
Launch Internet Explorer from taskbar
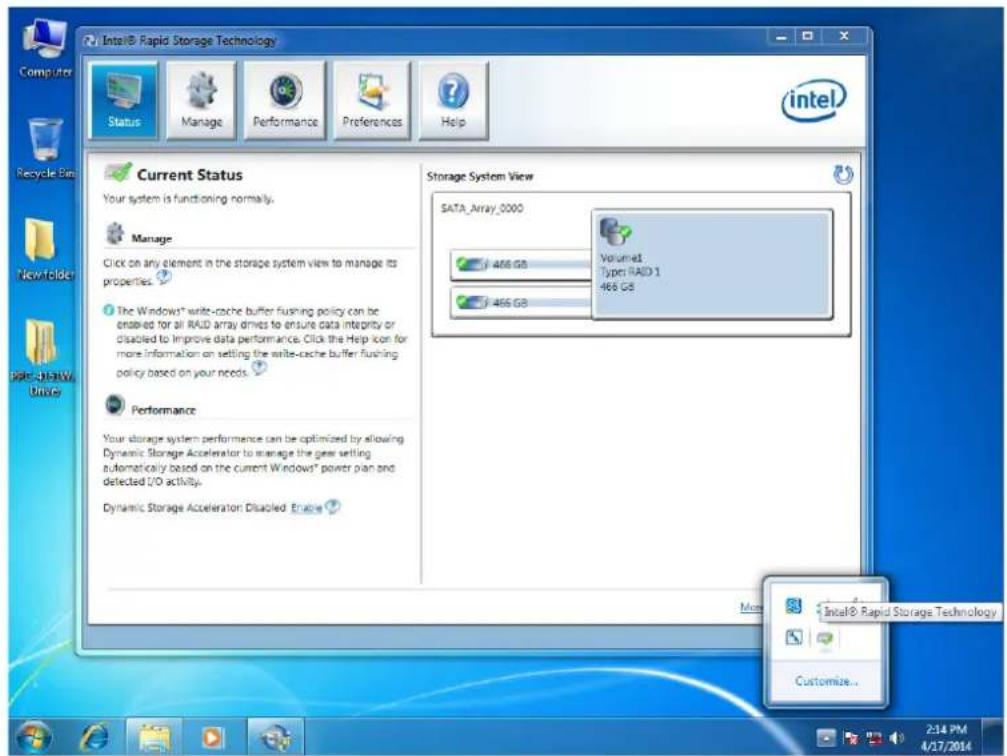(x=95, y=737)
